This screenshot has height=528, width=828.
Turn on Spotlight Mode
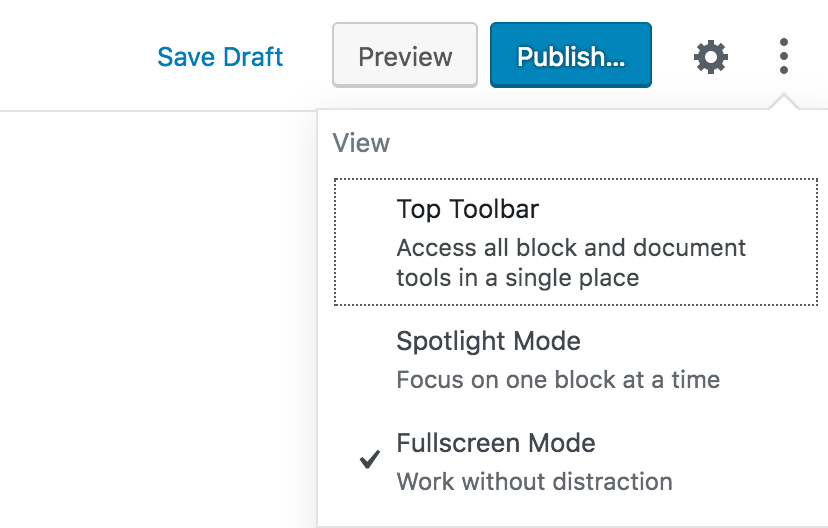click(x=576, y=360)
